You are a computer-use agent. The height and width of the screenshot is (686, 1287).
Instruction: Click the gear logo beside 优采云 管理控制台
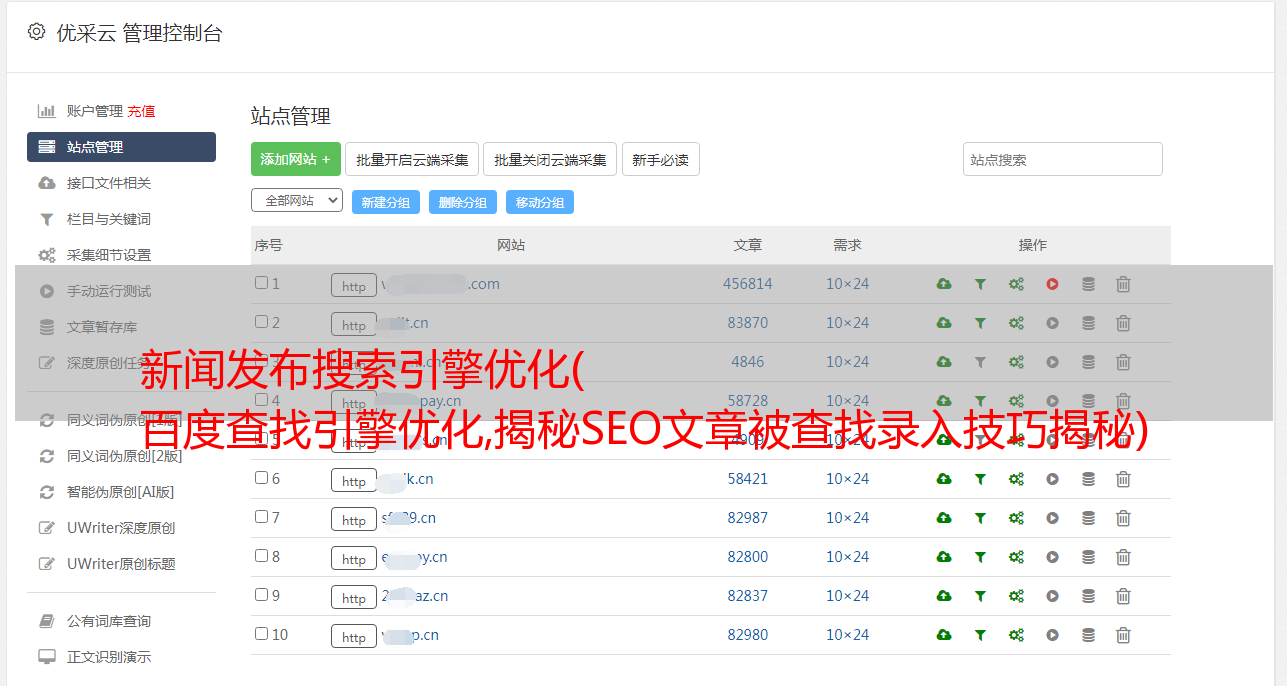(x=37, y=32)
